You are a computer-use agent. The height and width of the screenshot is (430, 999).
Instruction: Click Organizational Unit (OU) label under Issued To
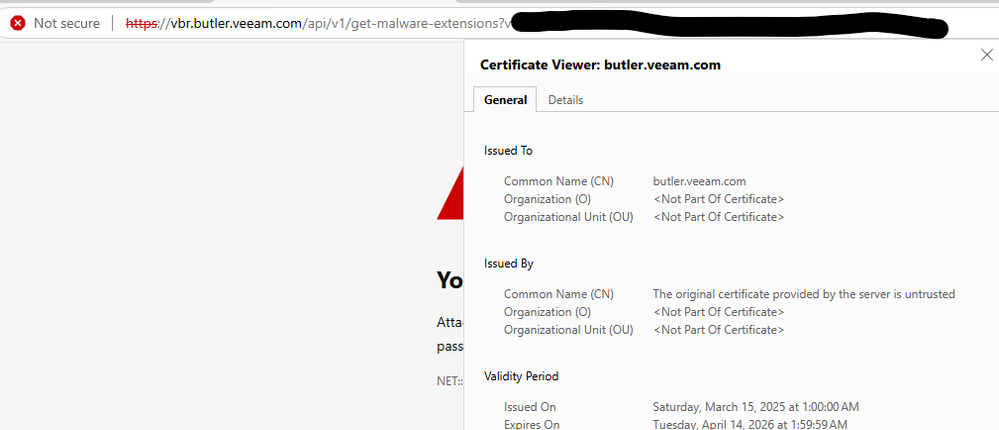(568, 217)
